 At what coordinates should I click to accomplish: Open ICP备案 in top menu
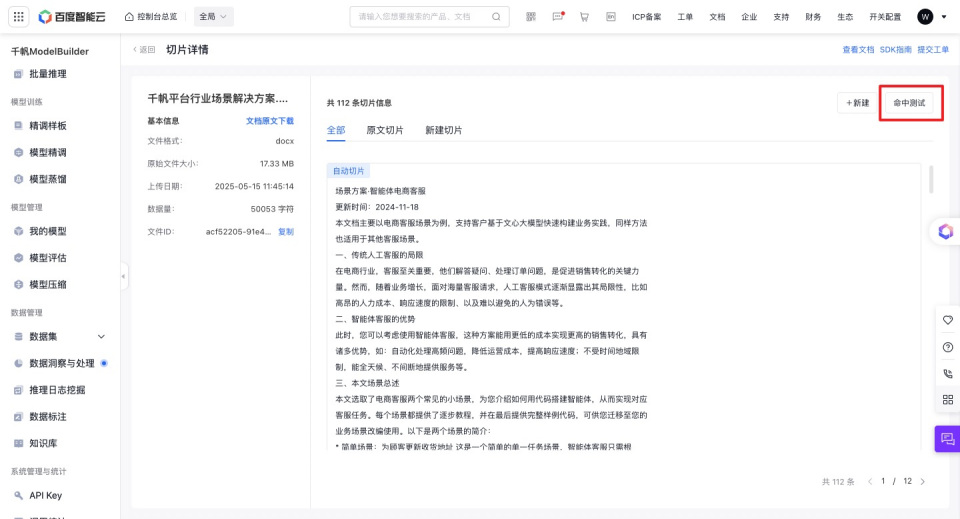647,17
